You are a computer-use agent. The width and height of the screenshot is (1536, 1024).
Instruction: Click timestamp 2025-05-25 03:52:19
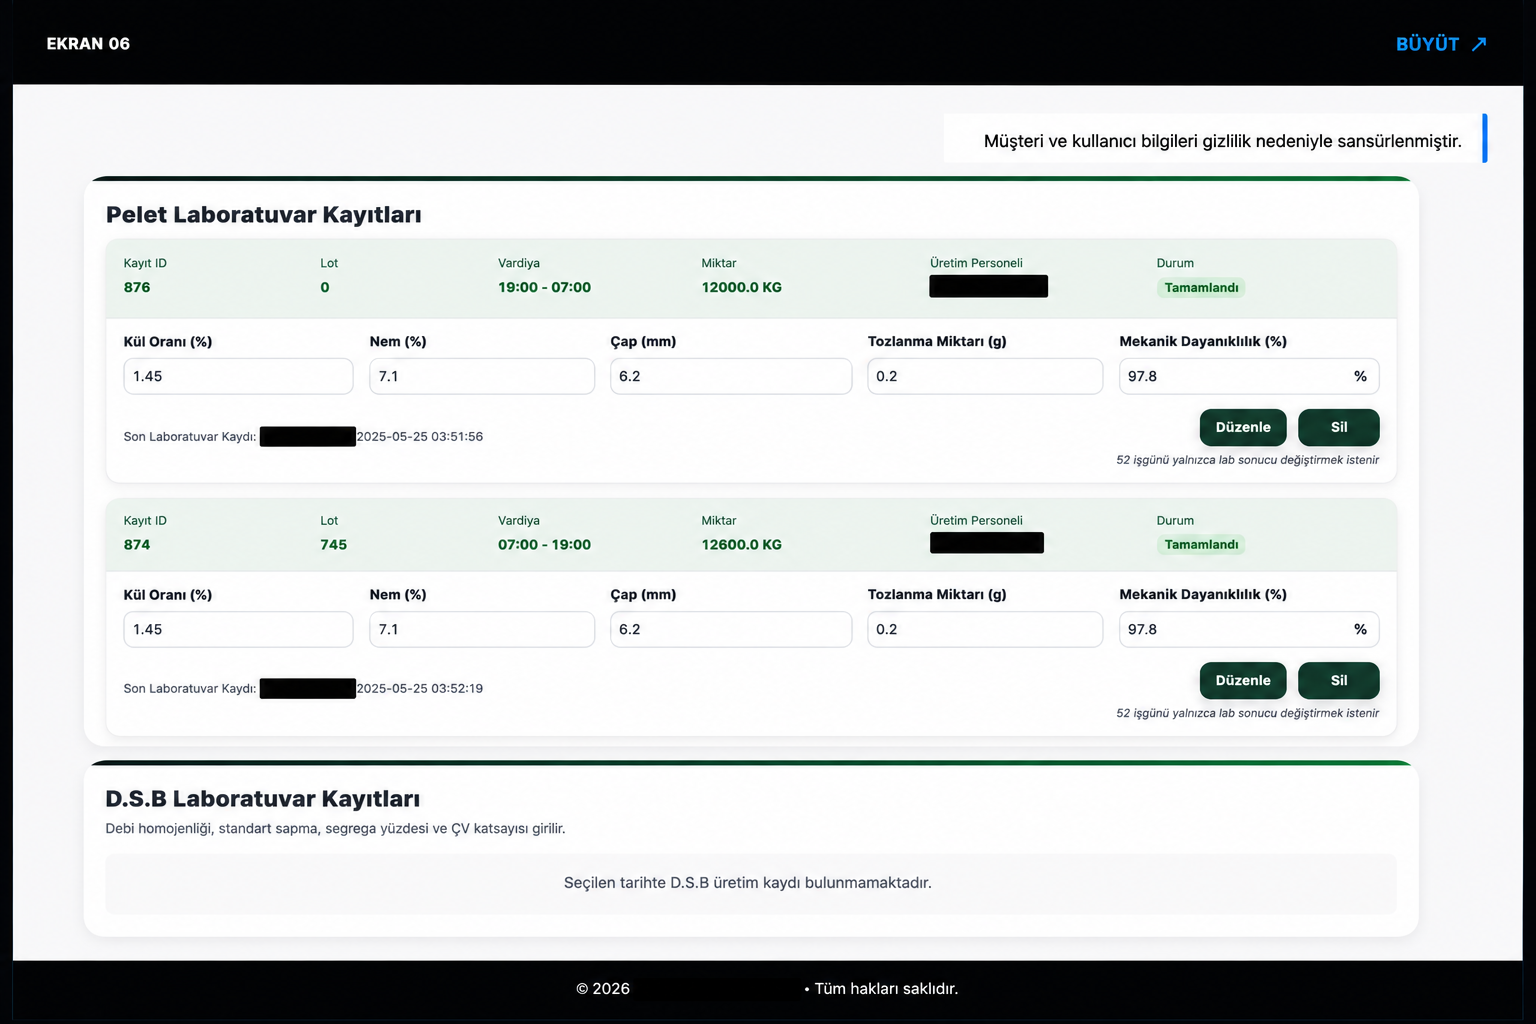tap(420, 689)
